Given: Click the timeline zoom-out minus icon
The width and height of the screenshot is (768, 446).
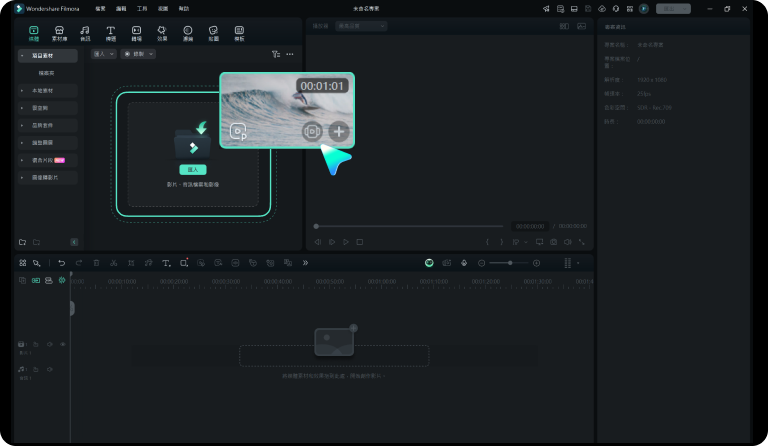Looking at the screenshot, I should click(481, 263).
